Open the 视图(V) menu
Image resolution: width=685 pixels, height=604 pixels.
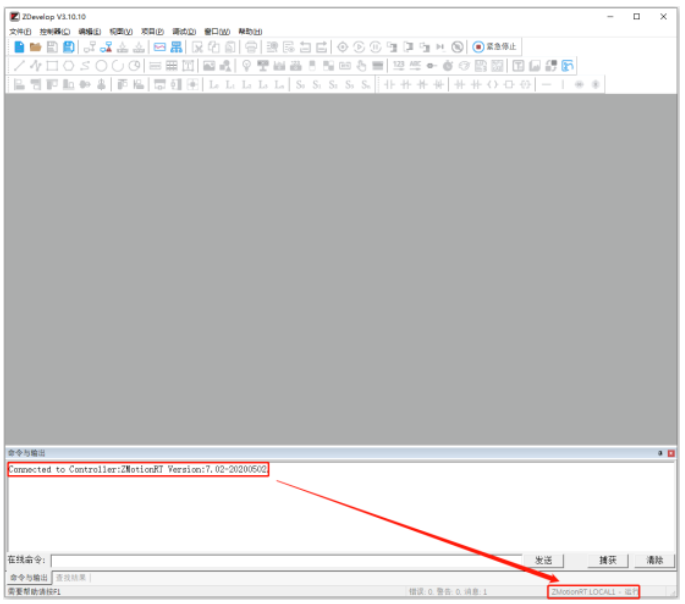(121, 31)
